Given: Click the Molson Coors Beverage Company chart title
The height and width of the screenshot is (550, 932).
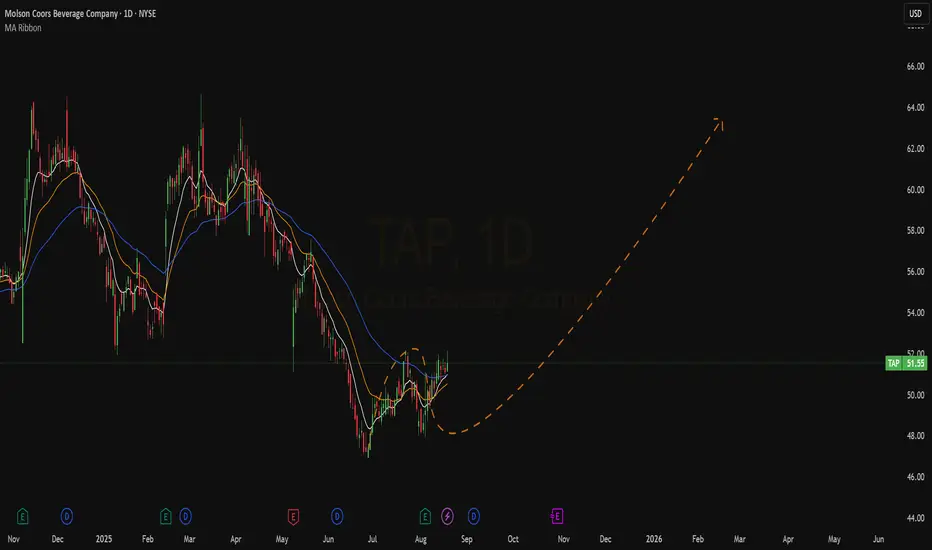Looking at the screenshot, I should pyautogui.click(x=80, y=14).
